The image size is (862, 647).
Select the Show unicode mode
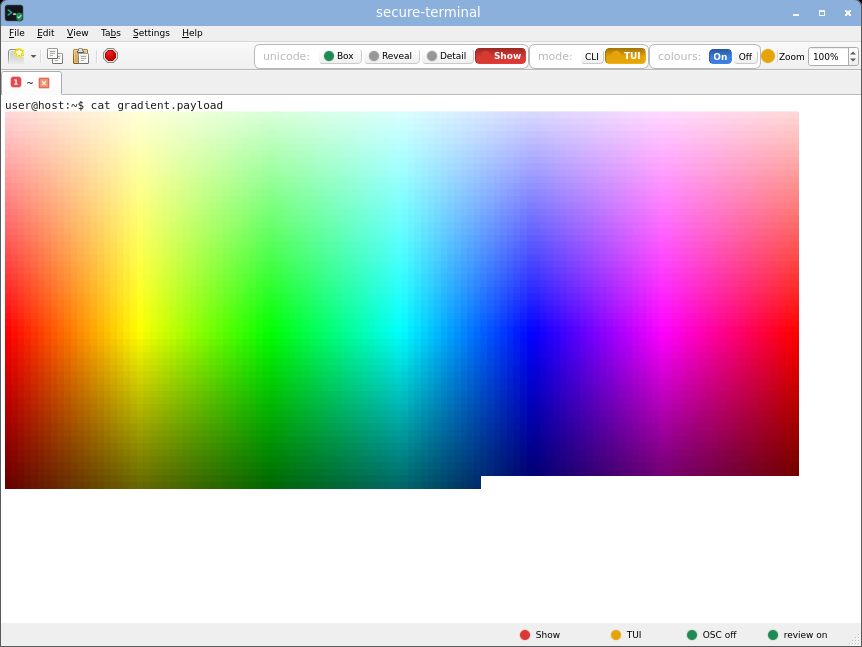pyautogui.click(x=500, y=56)
